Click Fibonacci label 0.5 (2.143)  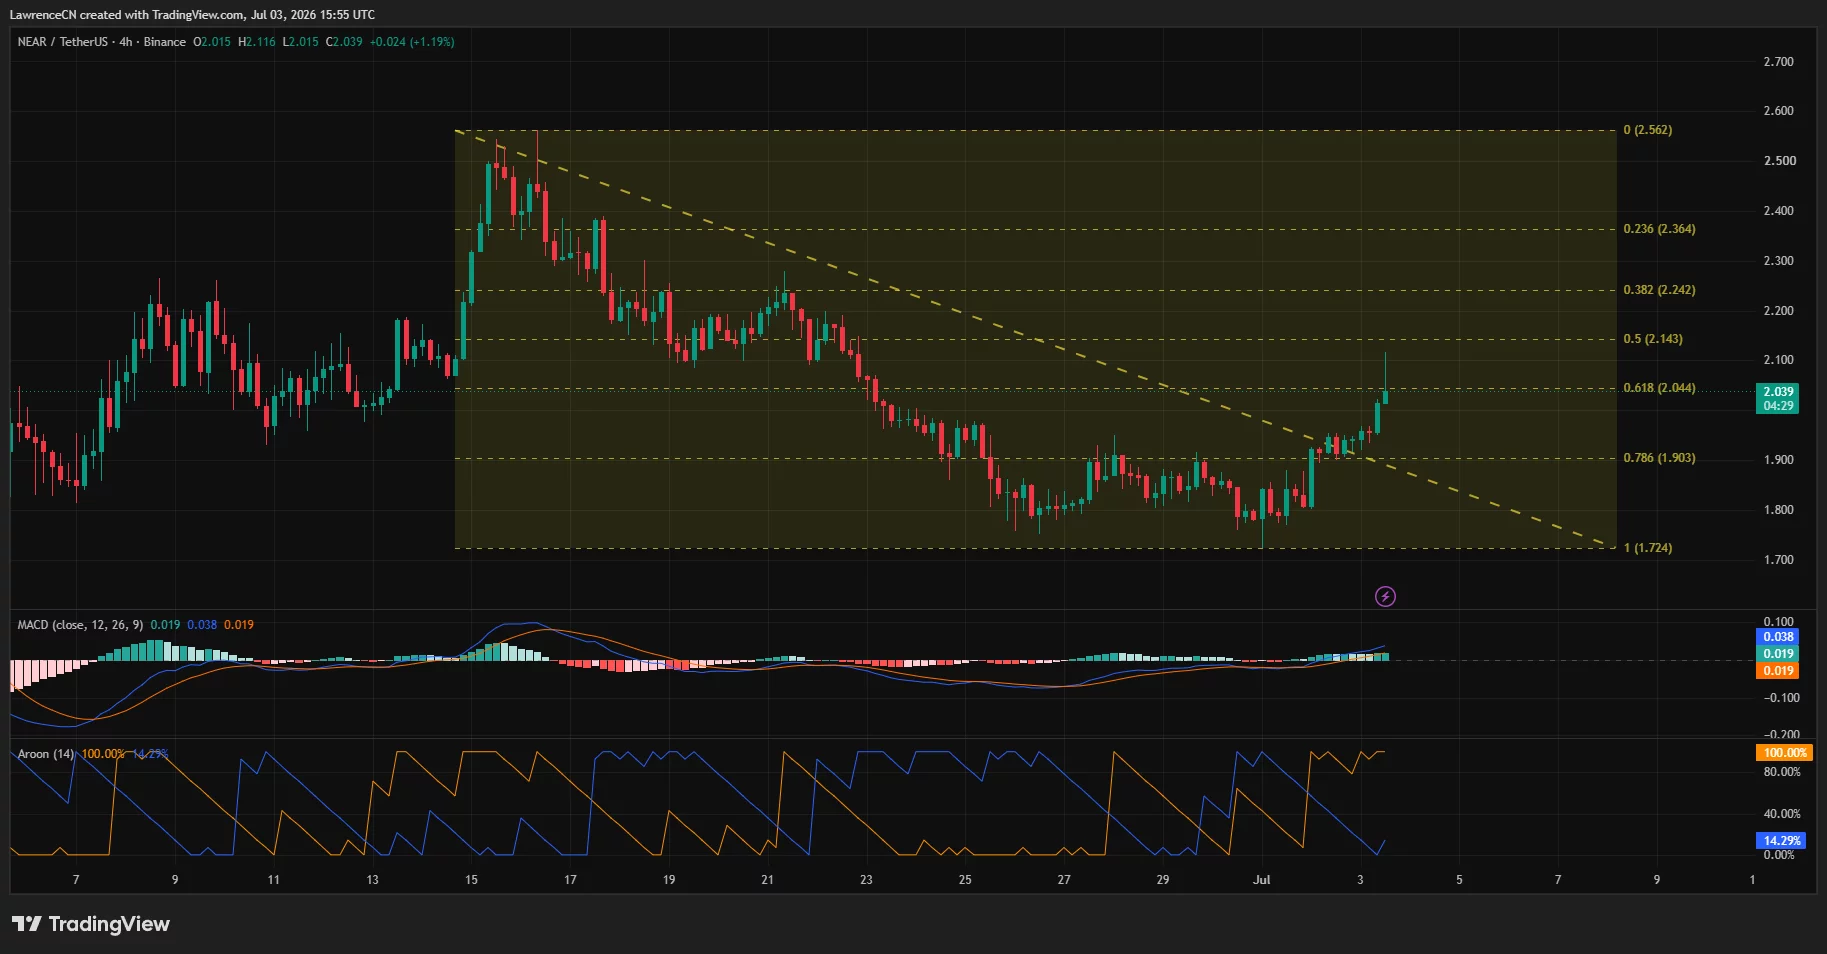[x=1653, y=339]
